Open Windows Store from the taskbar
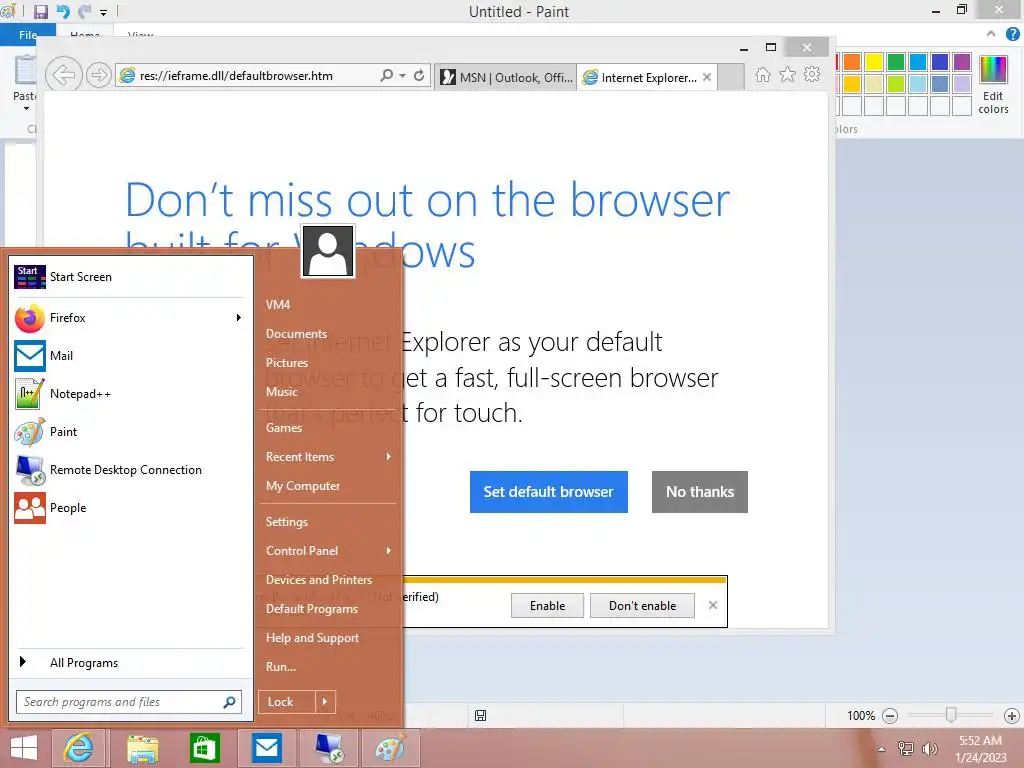The width and height of the screenshot is (1024, 768). (204, 748)
